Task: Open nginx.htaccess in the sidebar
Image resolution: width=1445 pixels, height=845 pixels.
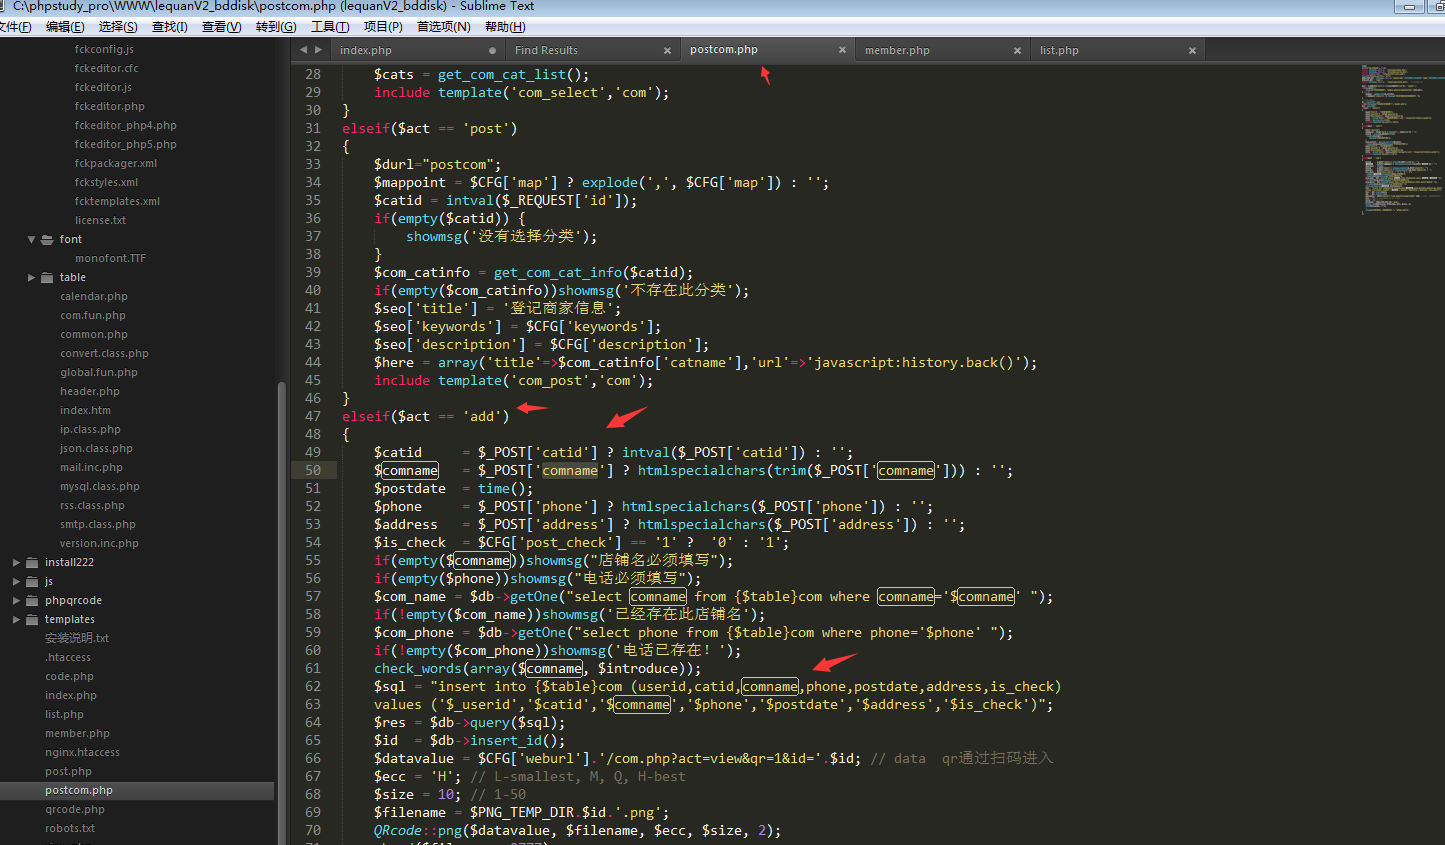Action: pos(82,753)
